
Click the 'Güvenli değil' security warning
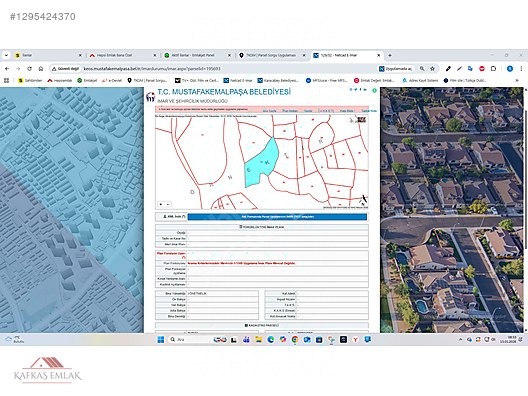[65, 69]
